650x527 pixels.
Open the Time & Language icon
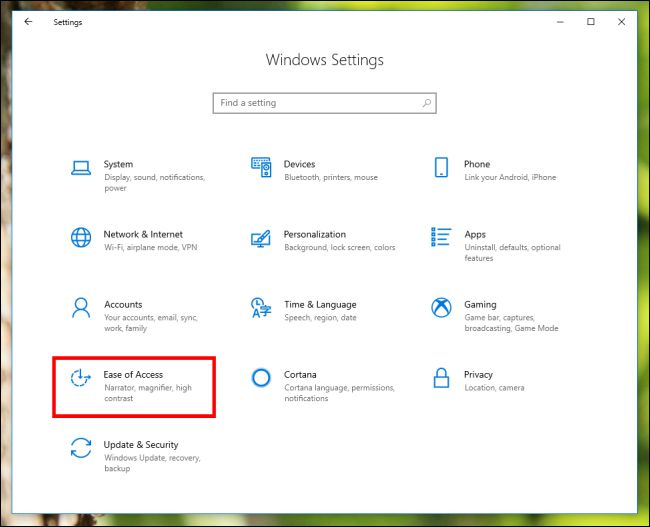[261, 308]
